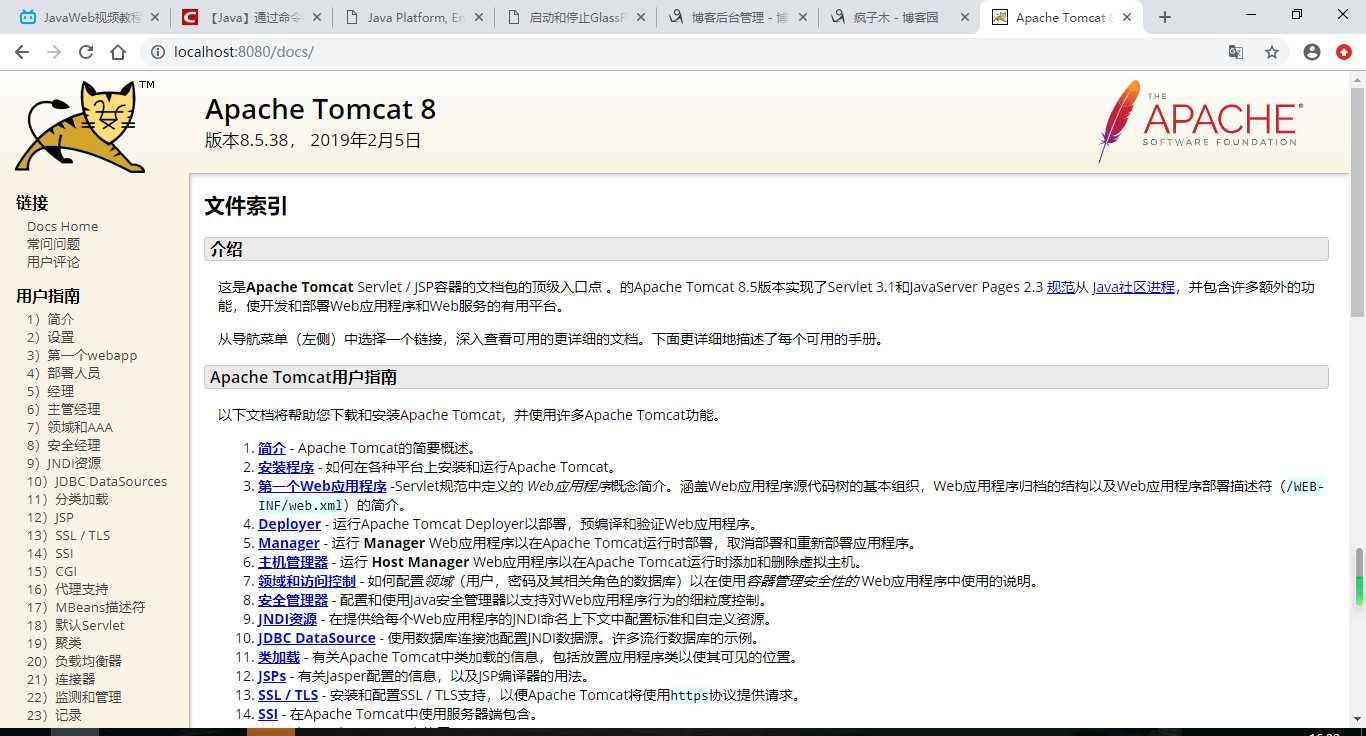Click the Java社区进程 hyperlink
The image size is (1366, 736).
1133,287
